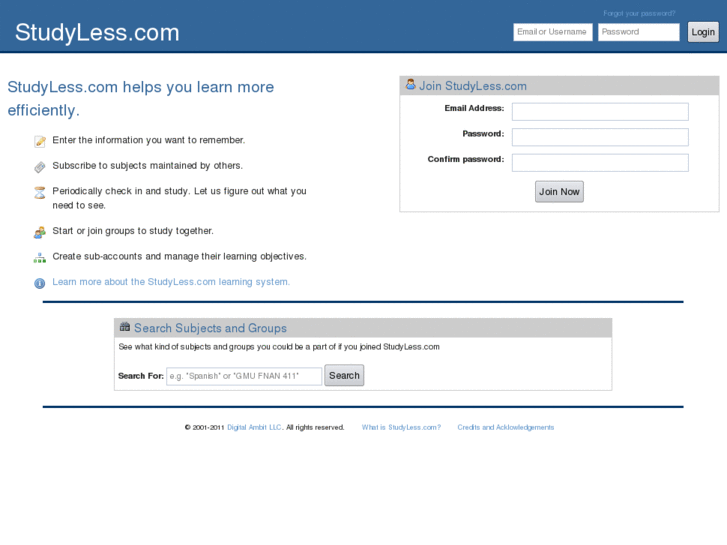Click the 'Join StudyLess.com' panel heading
Image resolution: width=727 pixels, height=545 pixels.
(x=472, y=86)
